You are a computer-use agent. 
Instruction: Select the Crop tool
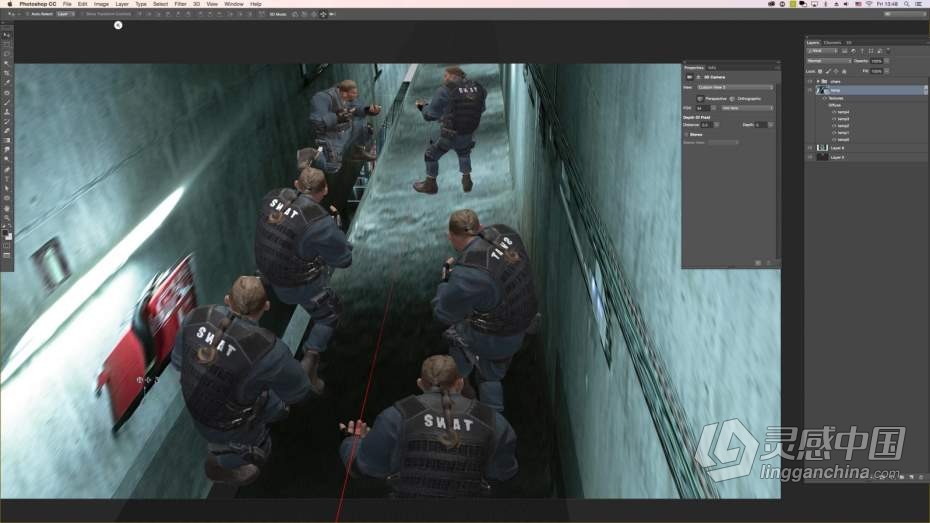(7, 74)
